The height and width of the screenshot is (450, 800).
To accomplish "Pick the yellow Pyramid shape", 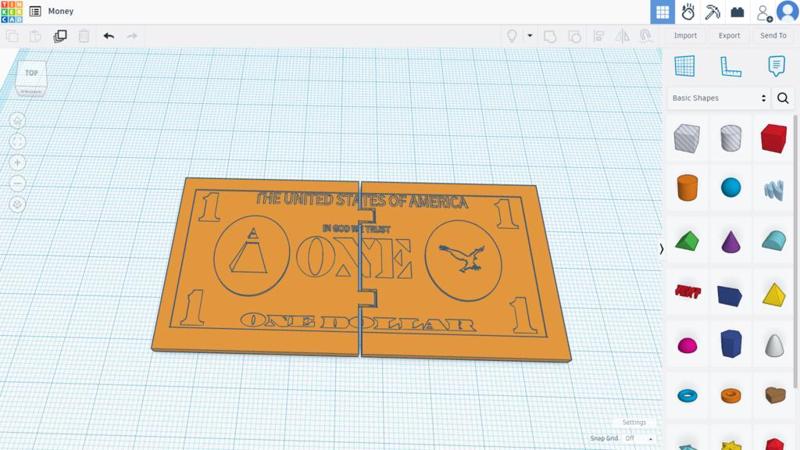I will (774, 294).
